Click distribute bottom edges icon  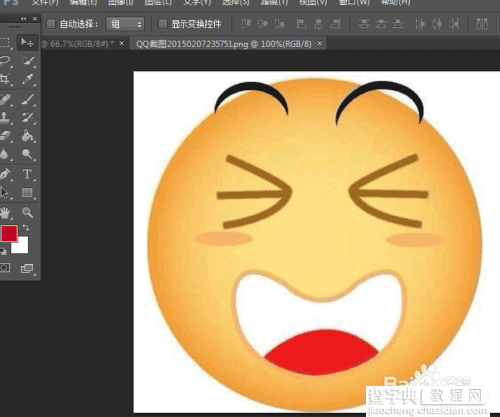click(398, 24)
